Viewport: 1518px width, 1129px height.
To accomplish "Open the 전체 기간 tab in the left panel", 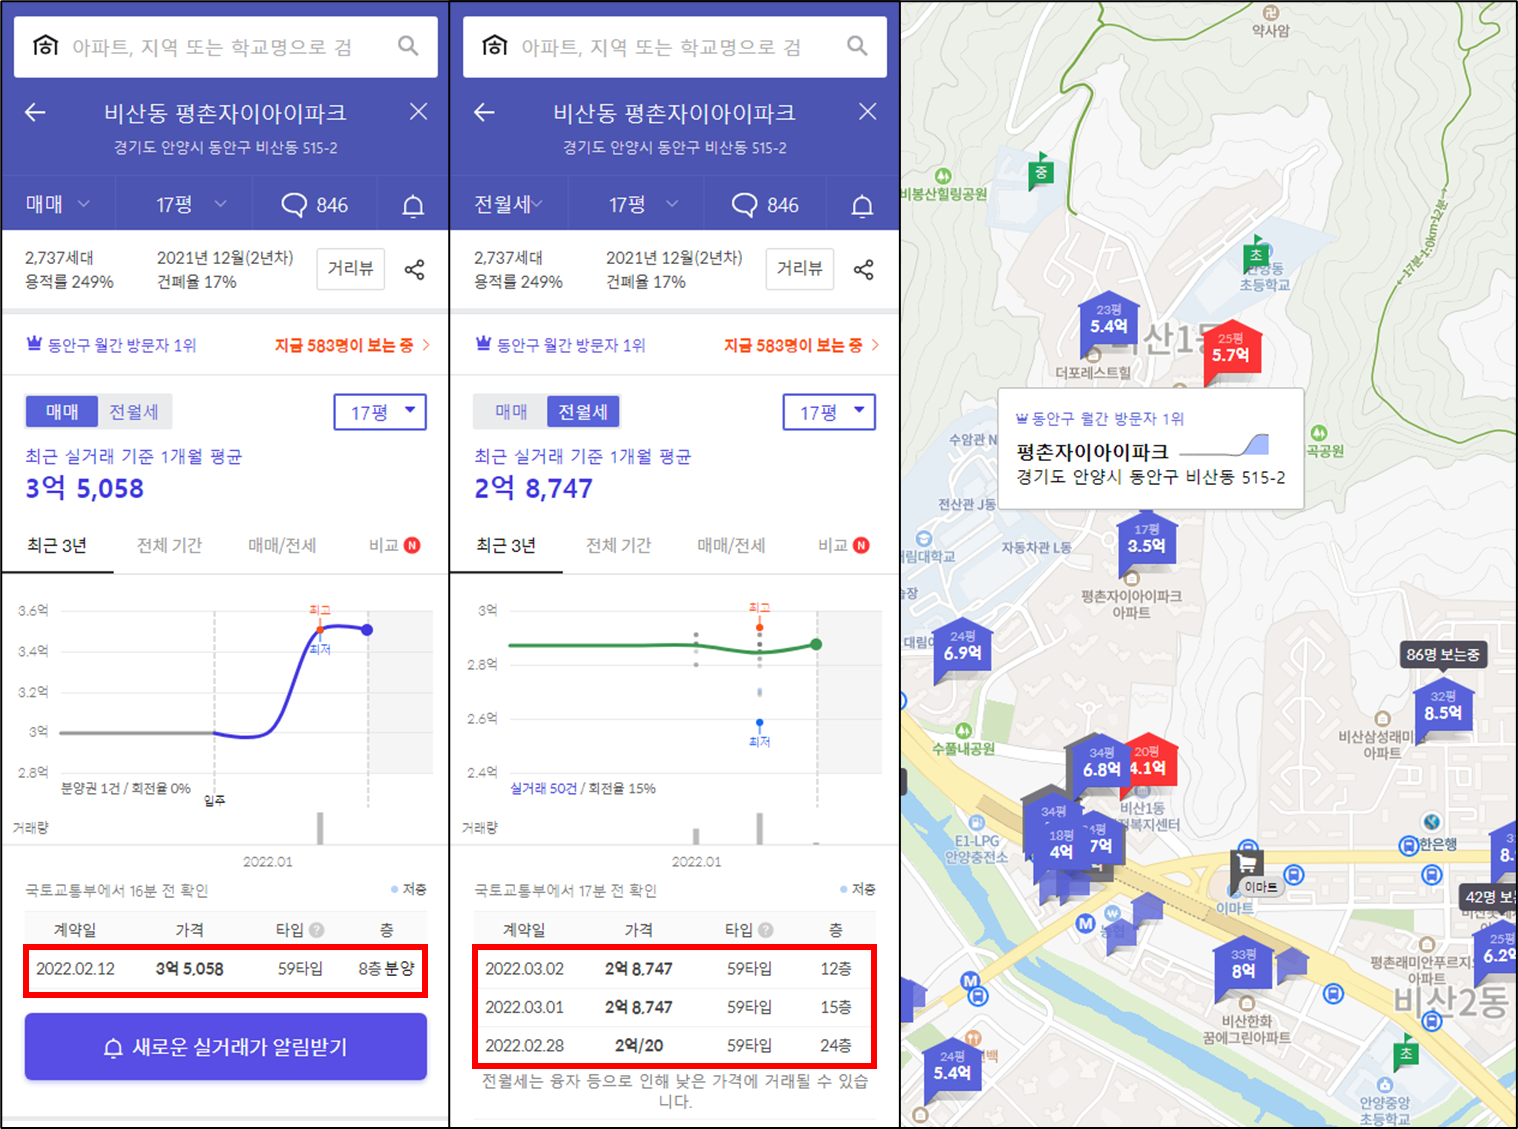I will [169, 546].
